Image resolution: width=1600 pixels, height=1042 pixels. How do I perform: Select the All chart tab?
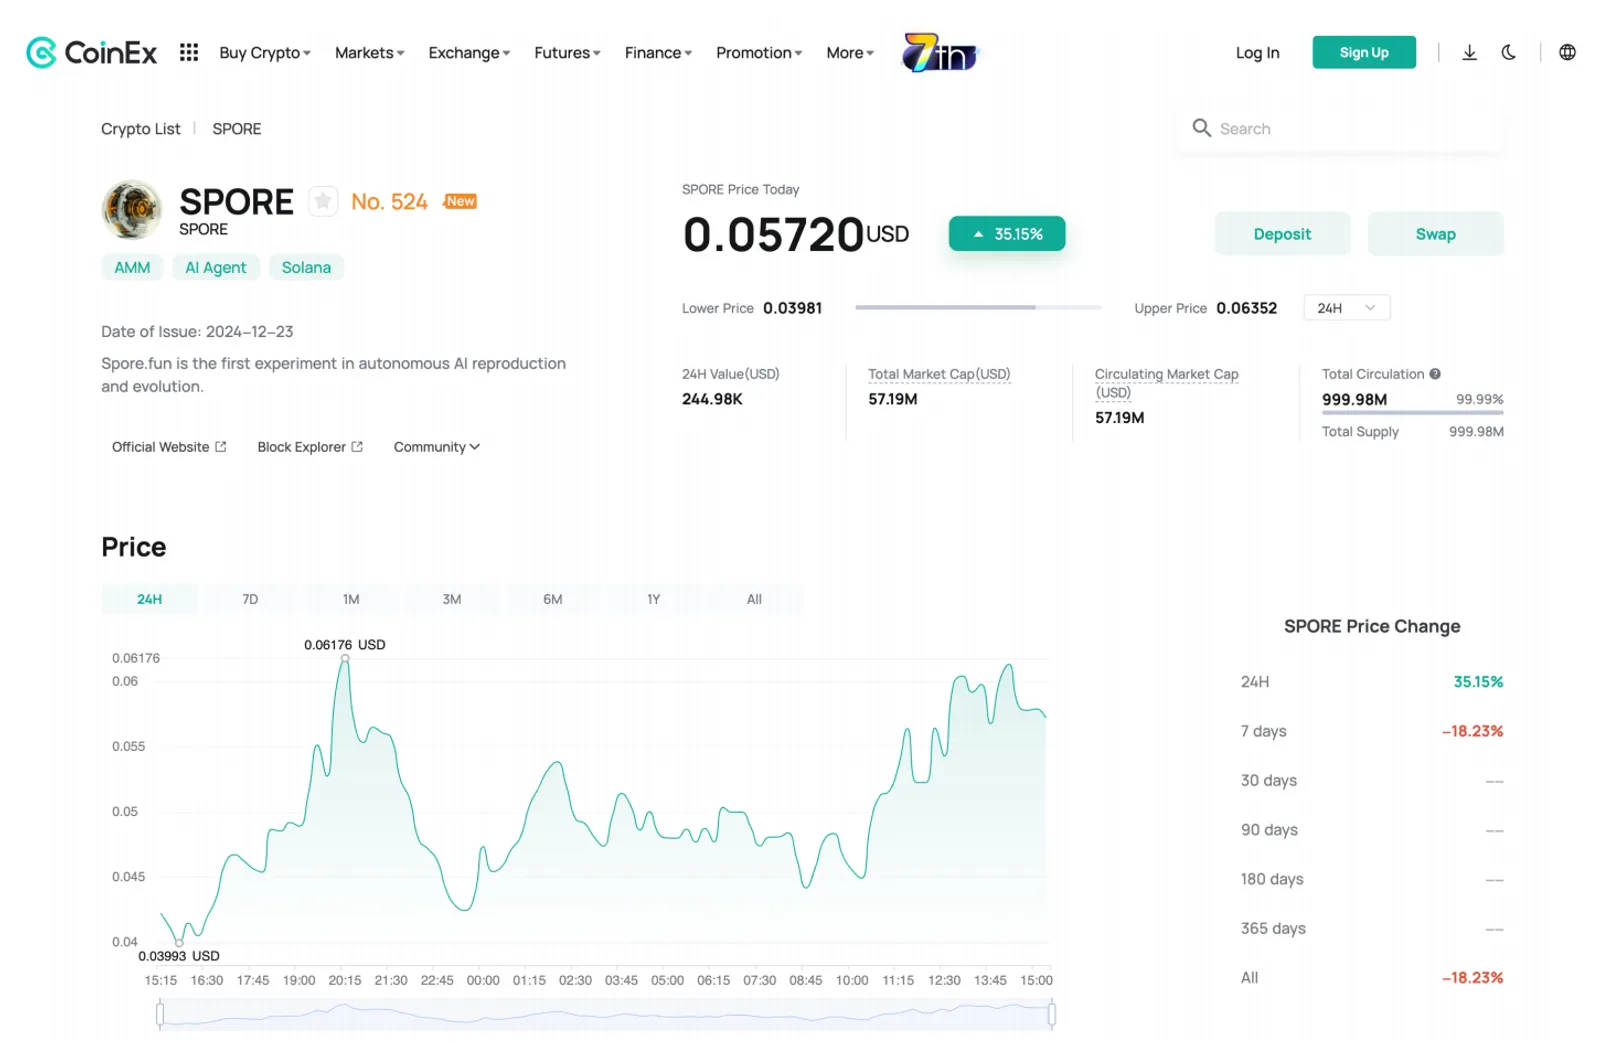point(754,599)
